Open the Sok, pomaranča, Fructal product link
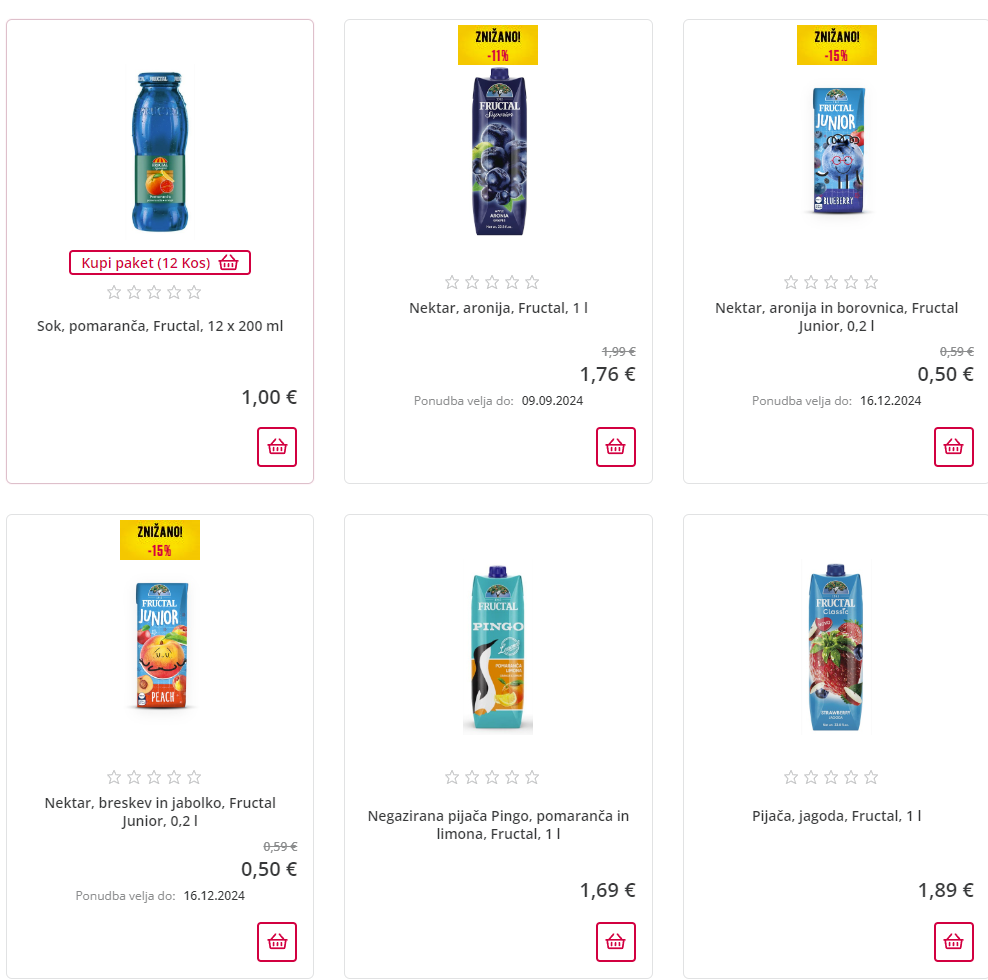The image size is (988, 980). [x=160, y=326]
